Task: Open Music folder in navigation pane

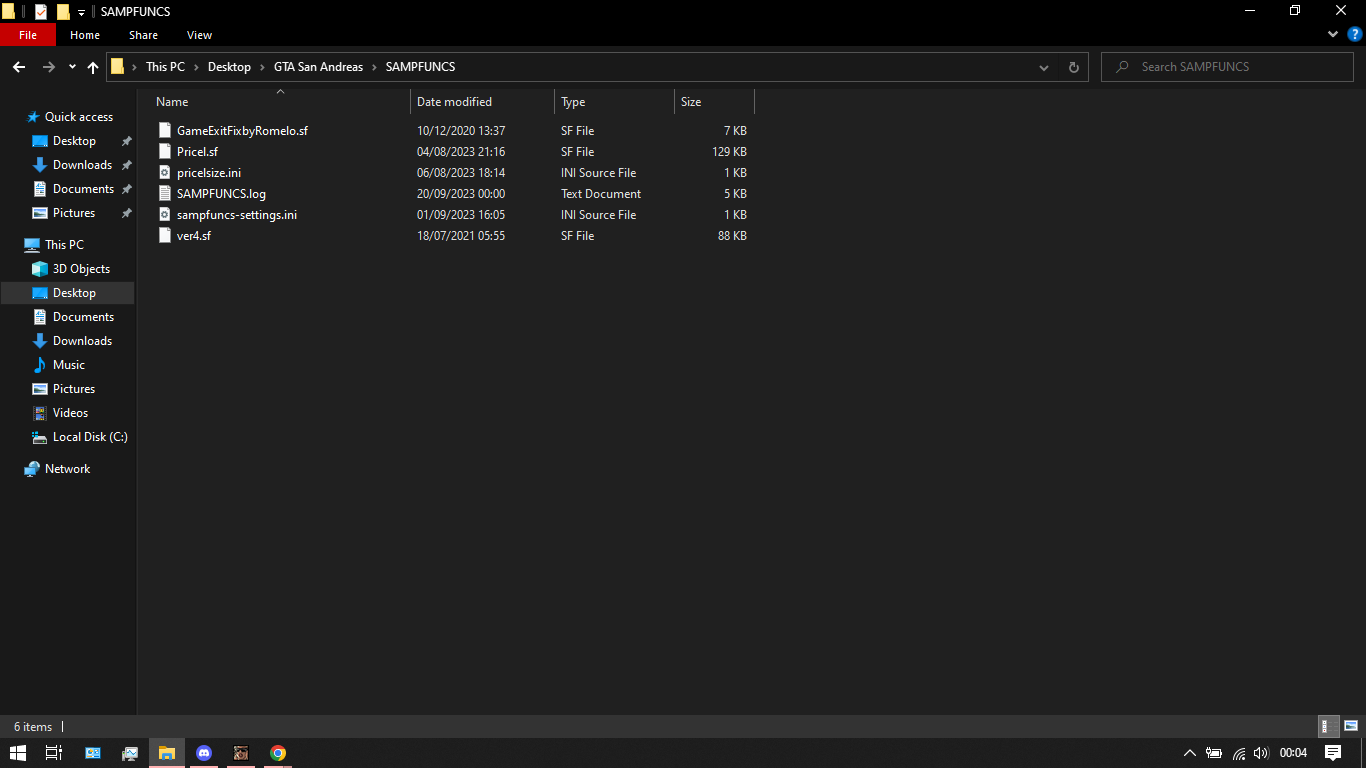Action: coord(68,365)
